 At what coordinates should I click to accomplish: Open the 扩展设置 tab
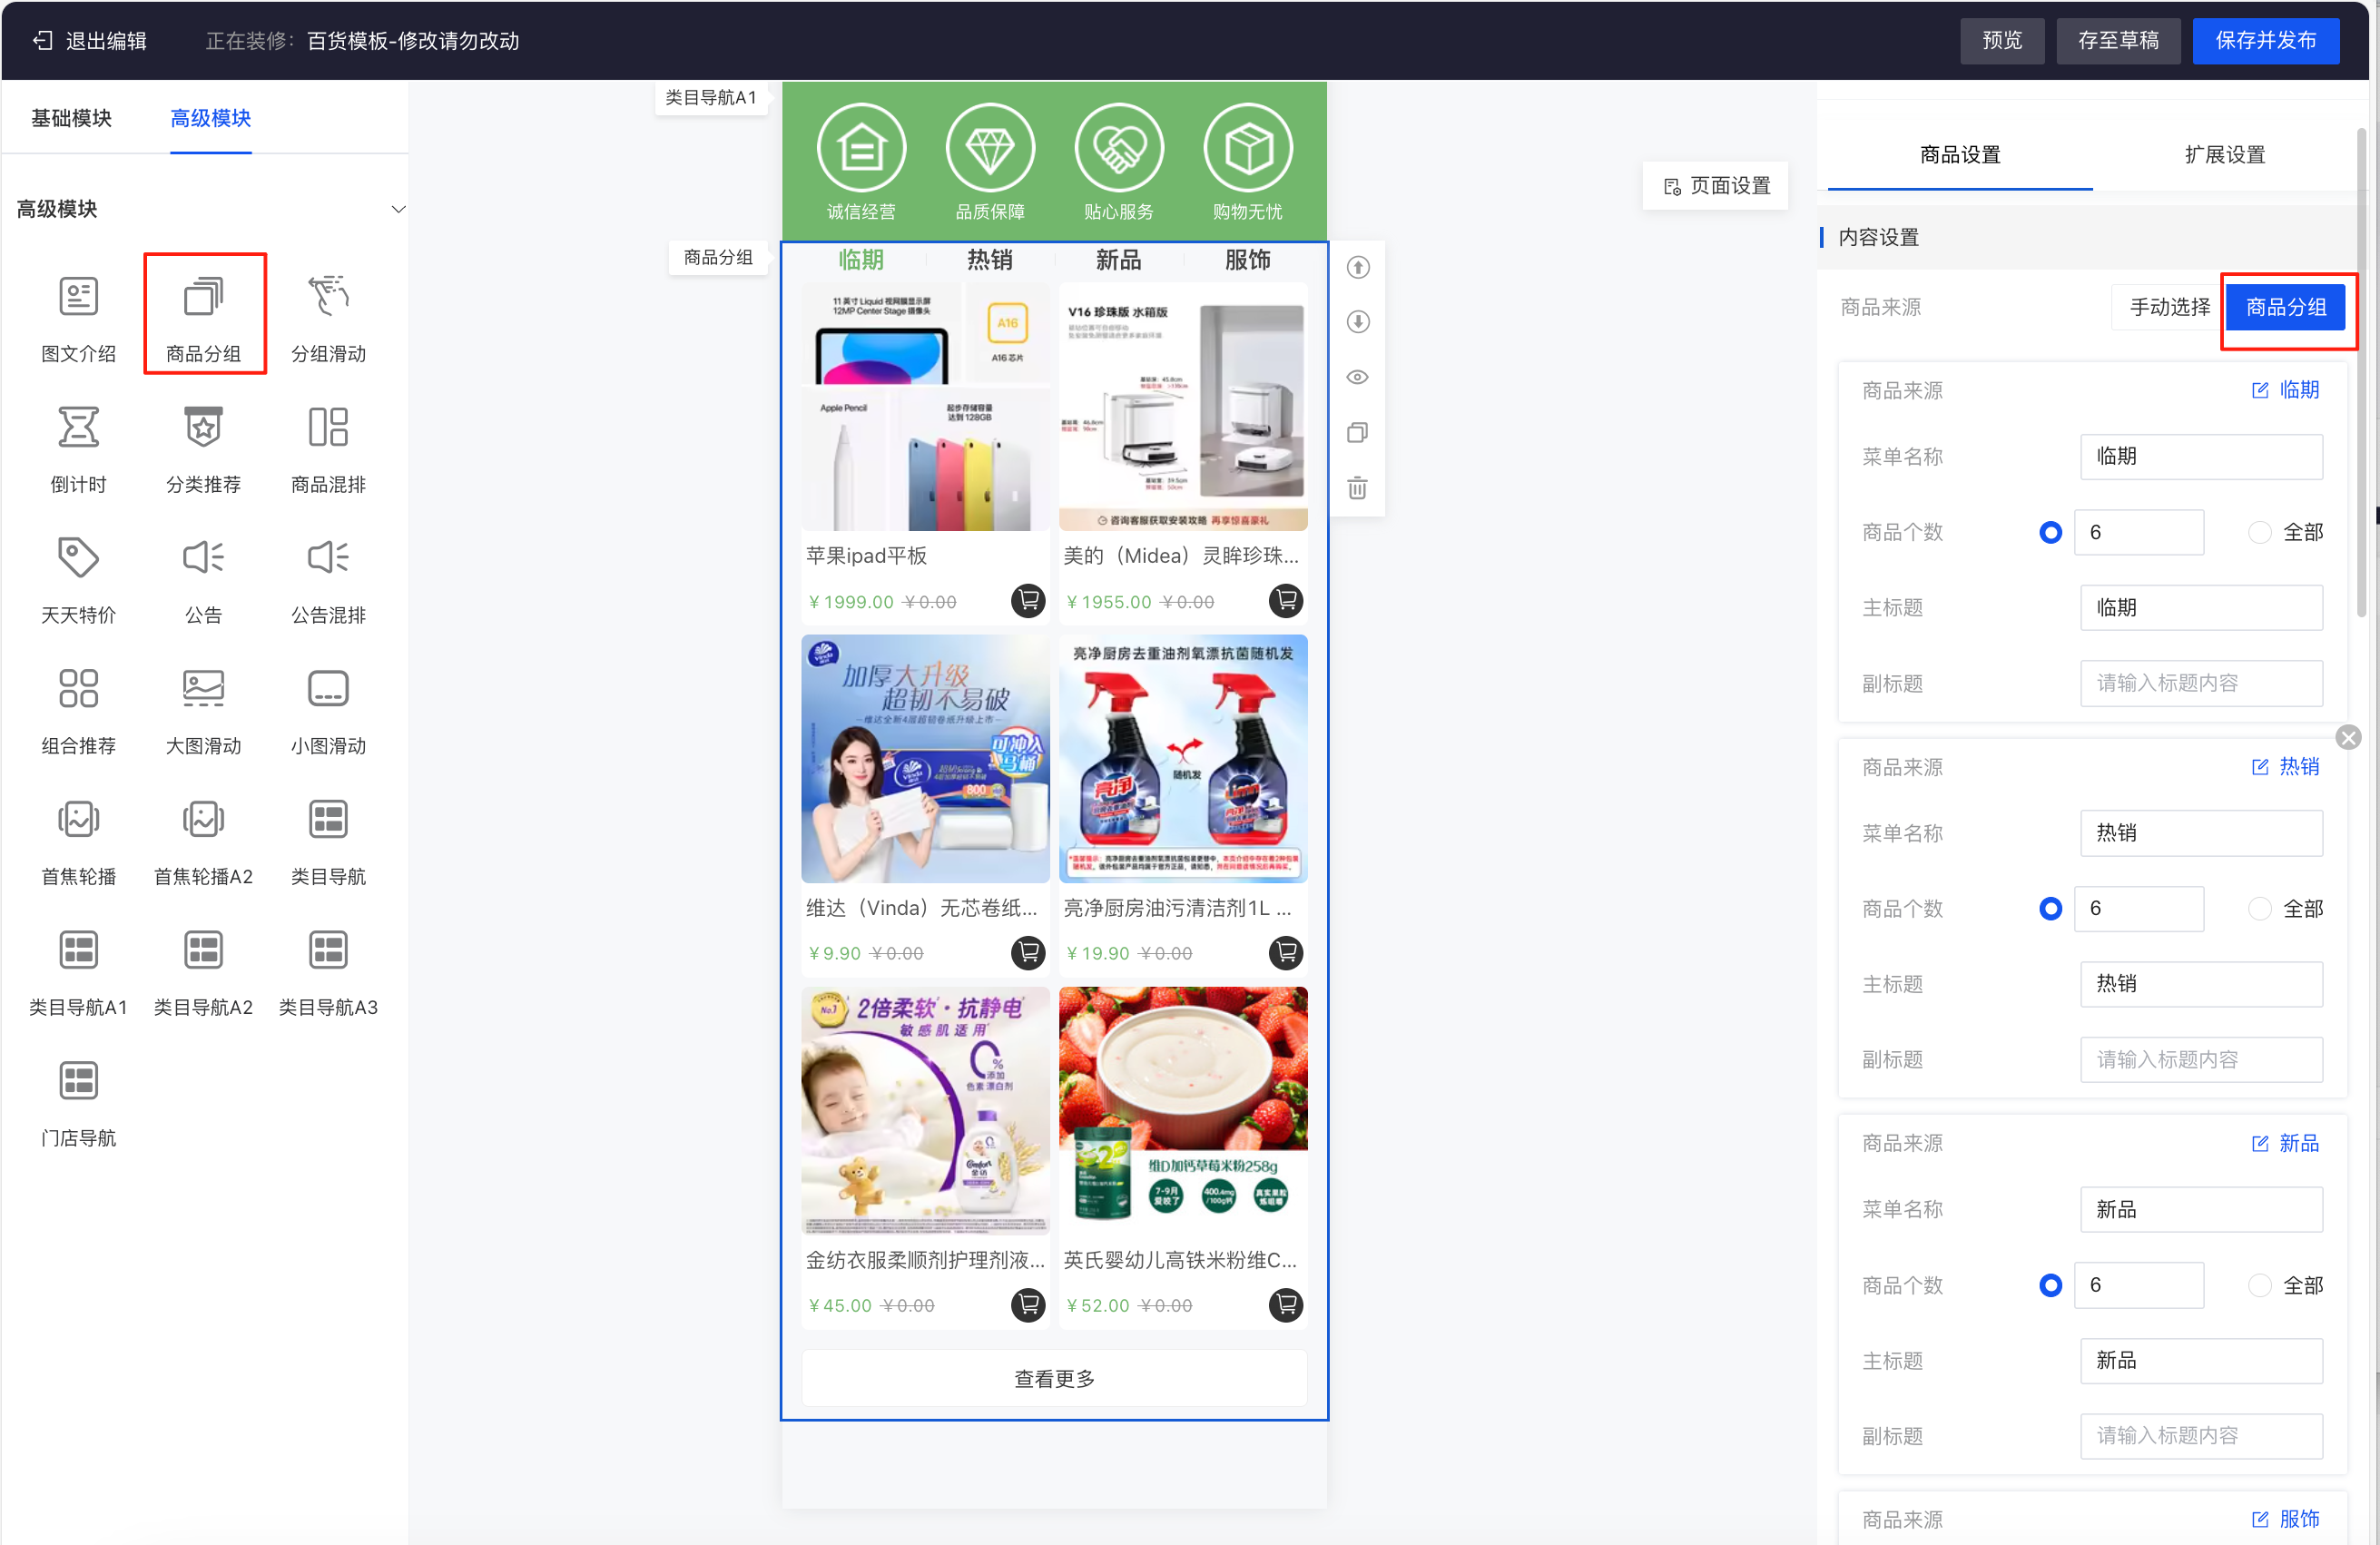tap(2224, 155)
